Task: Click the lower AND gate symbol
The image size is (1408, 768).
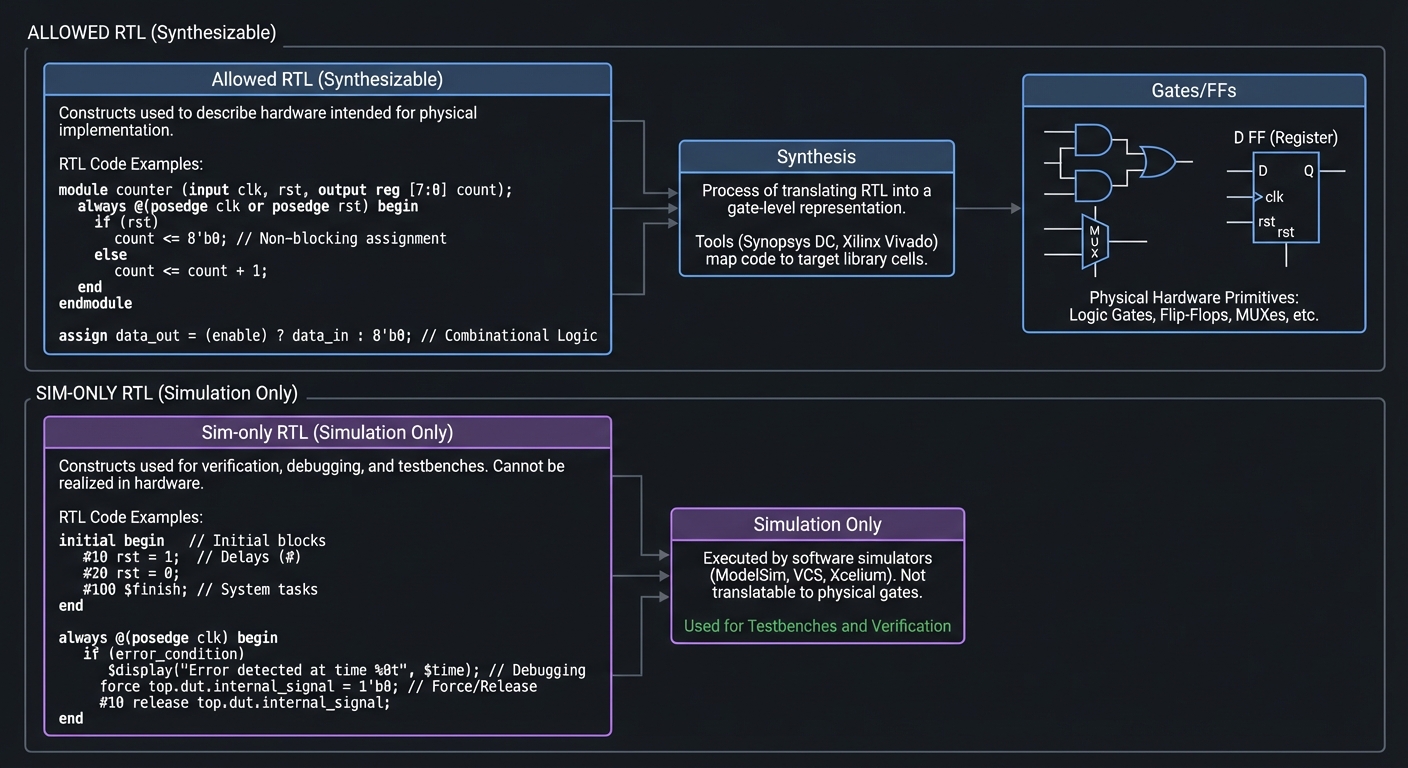Action: pyautogui.click(x=1094, y=186)
